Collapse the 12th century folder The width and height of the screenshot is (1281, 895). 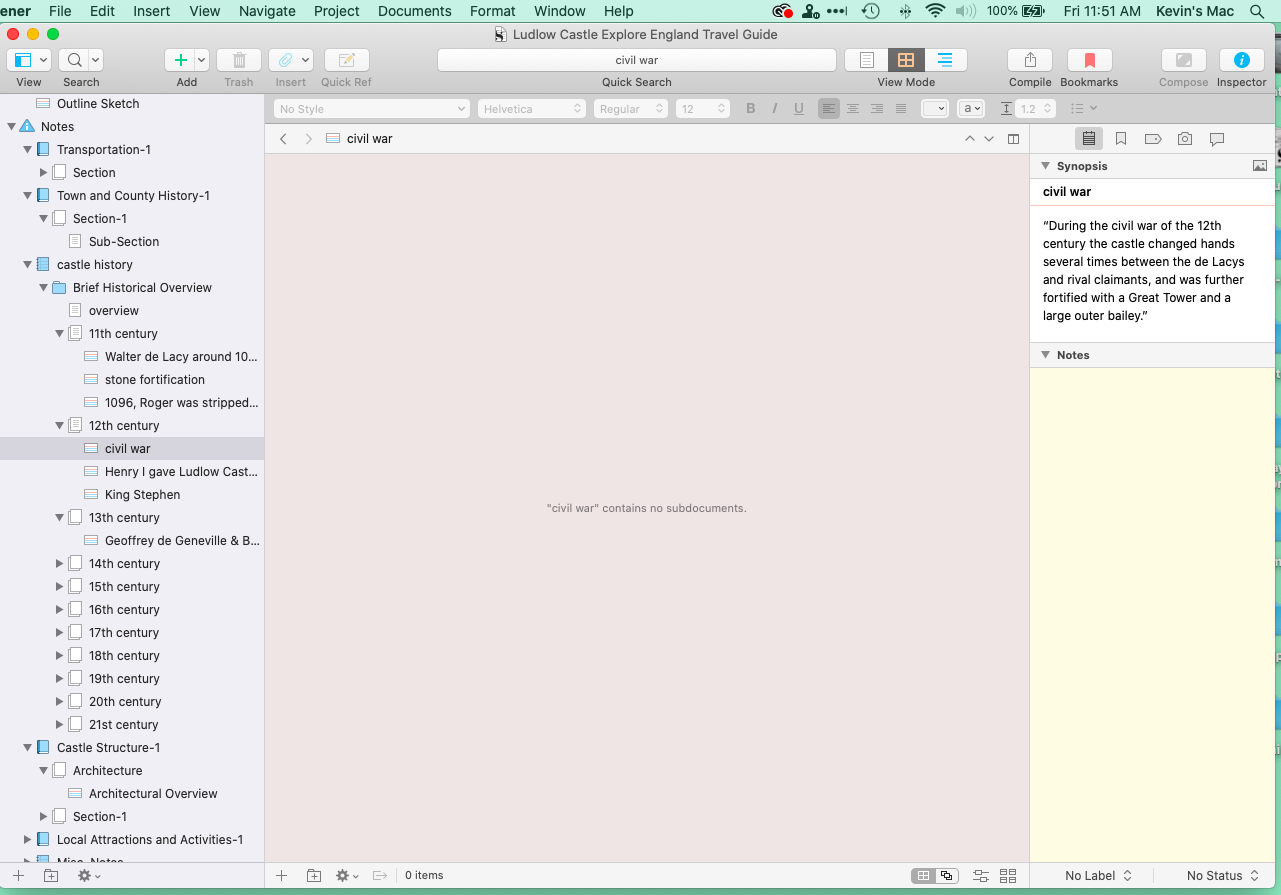(60, 426)
